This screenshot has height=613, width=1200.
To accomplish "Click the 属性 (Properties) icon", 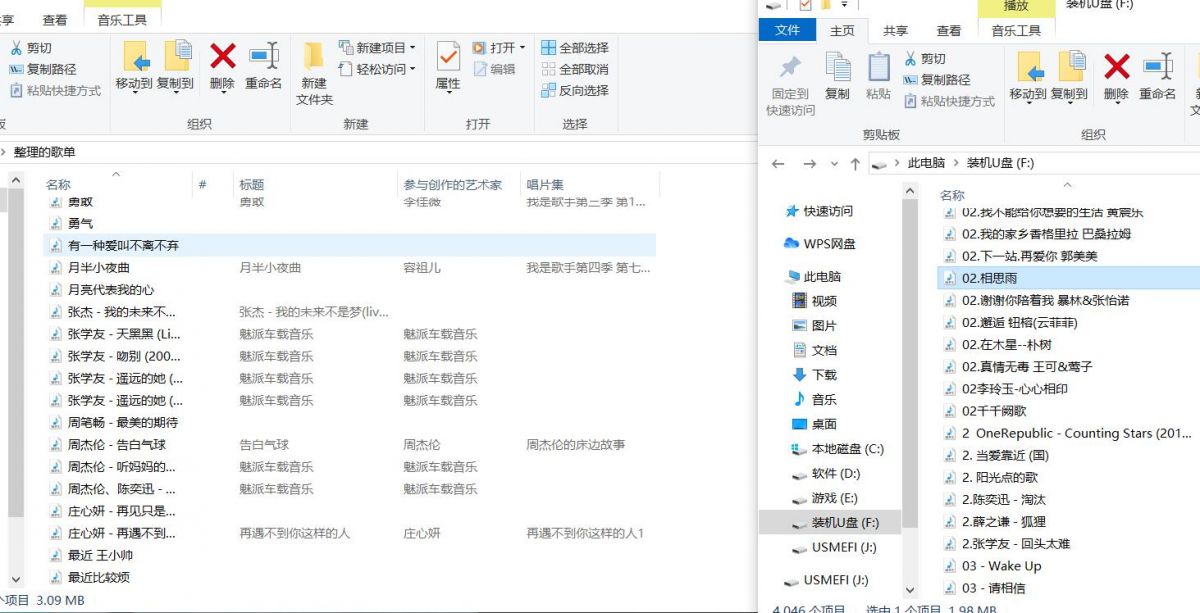I will pyautogui.click(x=446, y=68).
